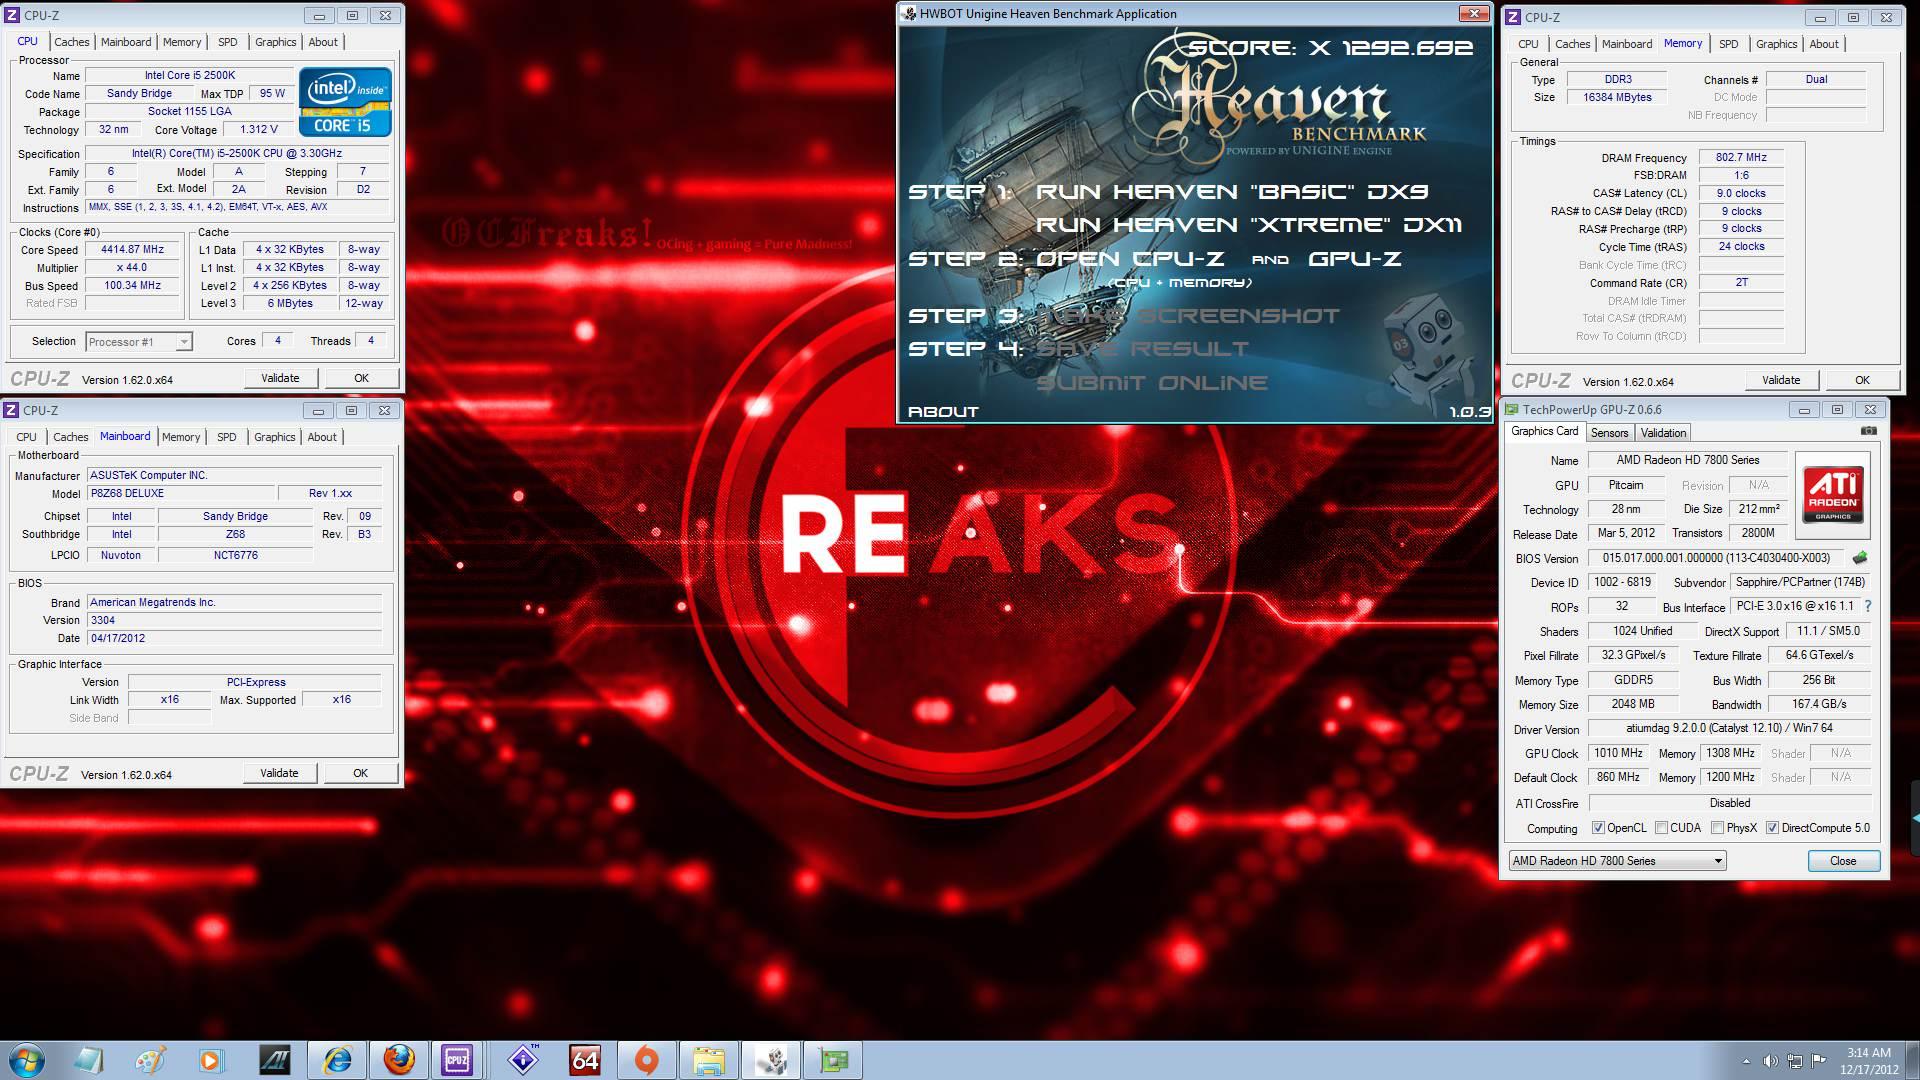Click the GPU Clock value 1010 MHz
This screenshot has width=1920, height=1080.
pos(1618,753)
